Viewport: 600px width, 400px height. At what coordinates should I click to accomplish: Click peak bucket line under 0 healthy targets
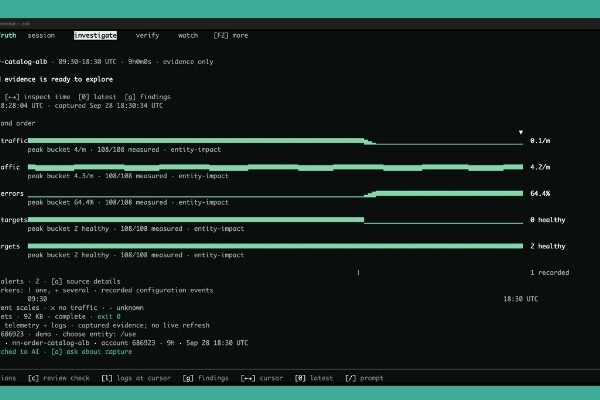point(135,229)
